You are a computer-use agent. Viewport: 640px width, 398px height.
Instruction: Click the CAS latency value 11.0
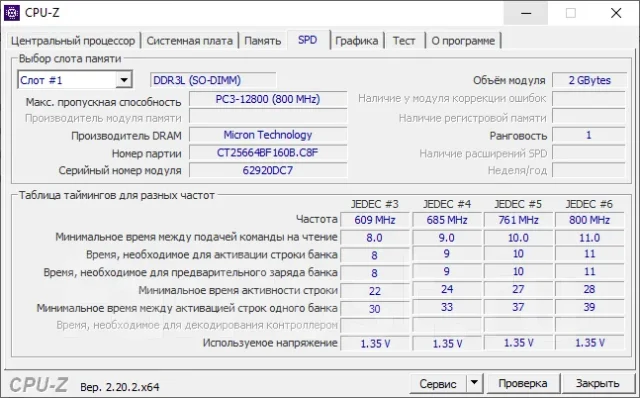[589, 238]
